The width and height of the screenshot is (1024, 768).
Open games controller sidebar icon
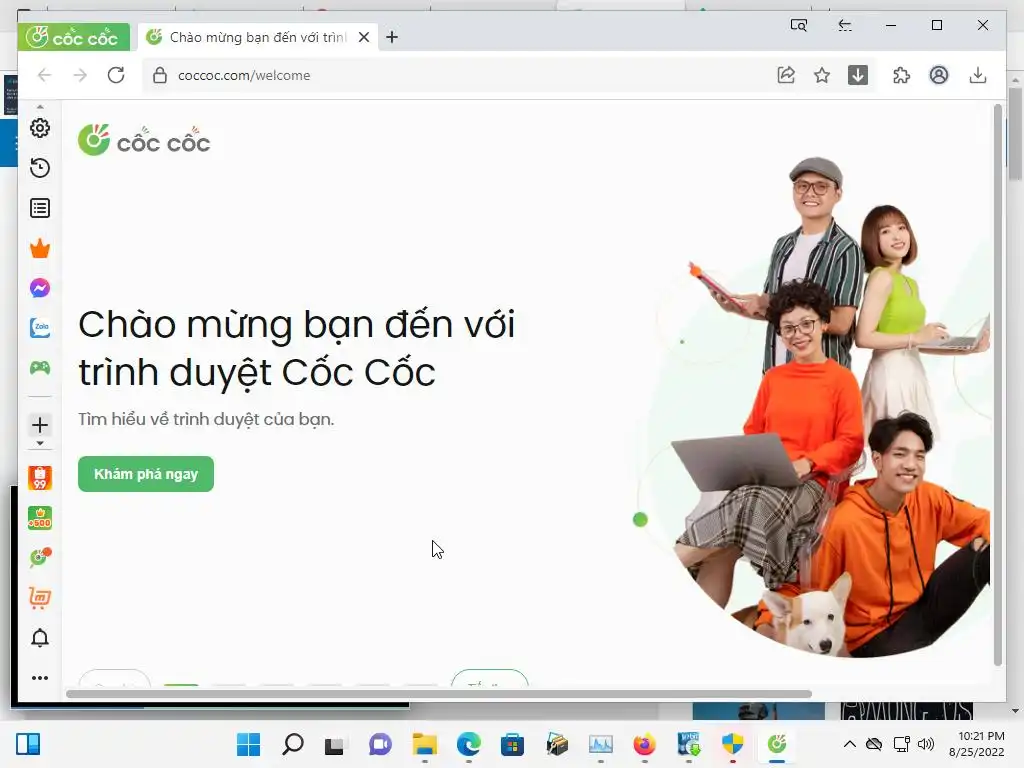click(40, 368)
